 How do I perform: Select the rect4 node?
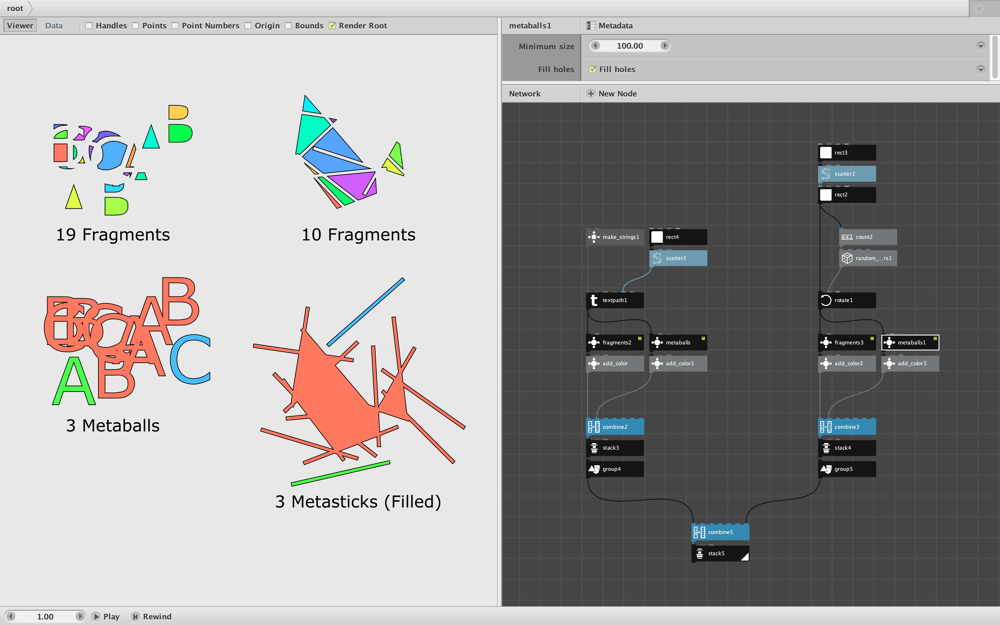point(678,237)
